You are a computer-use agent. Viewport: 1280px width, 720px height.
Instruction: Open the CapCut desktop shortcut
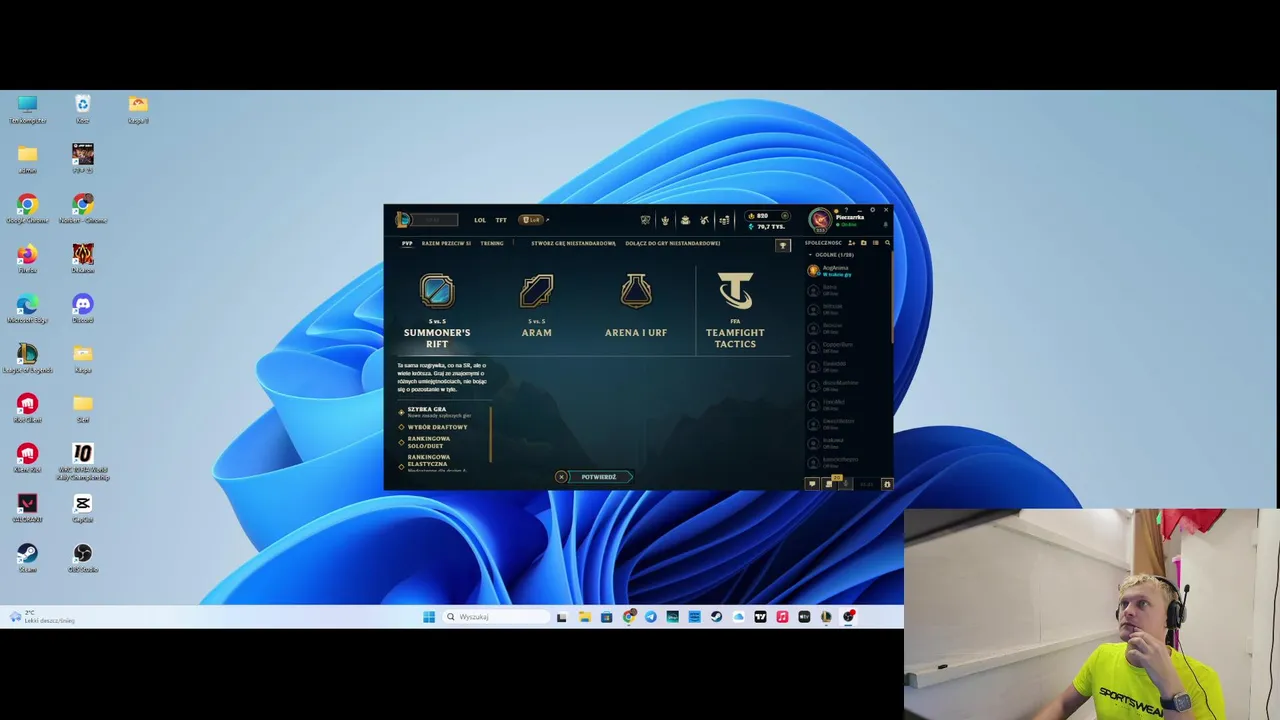click(x=83, y=508)
